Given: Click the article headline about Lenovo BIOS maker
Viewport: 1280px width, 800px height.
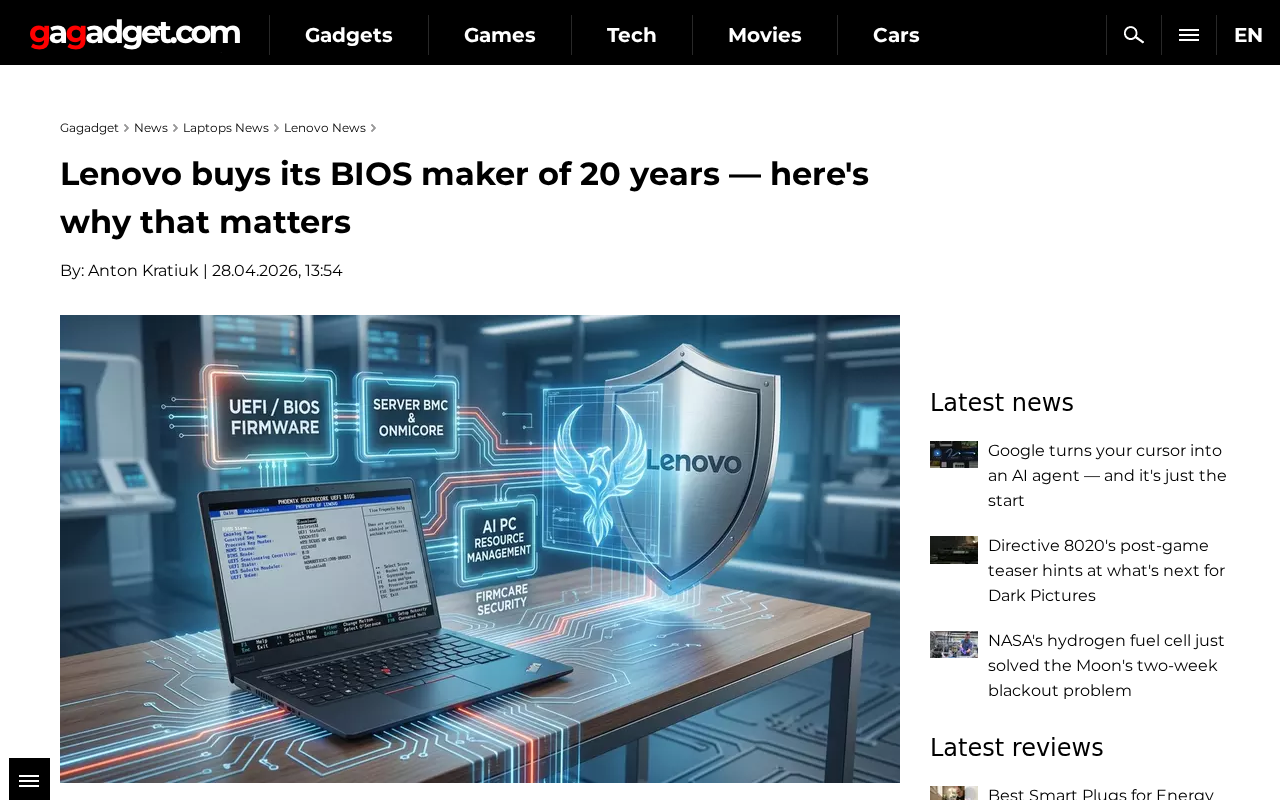Looking at the screenshot, I should coord(465,198).
